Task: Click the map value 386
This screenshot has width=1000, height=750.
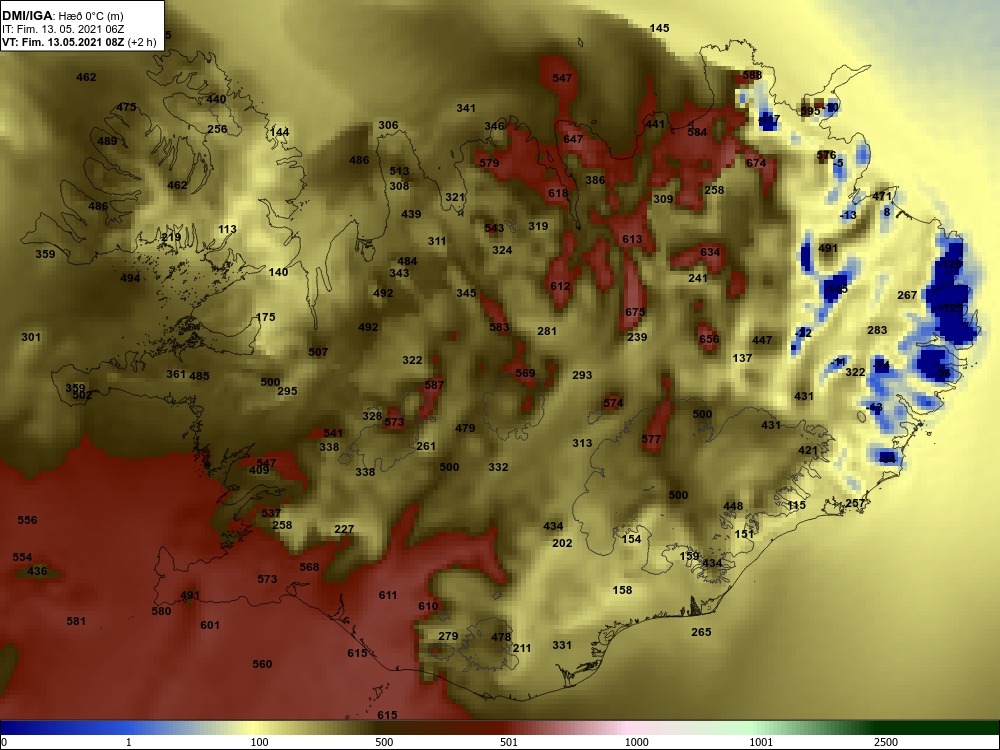Action: tap(595, 180)
